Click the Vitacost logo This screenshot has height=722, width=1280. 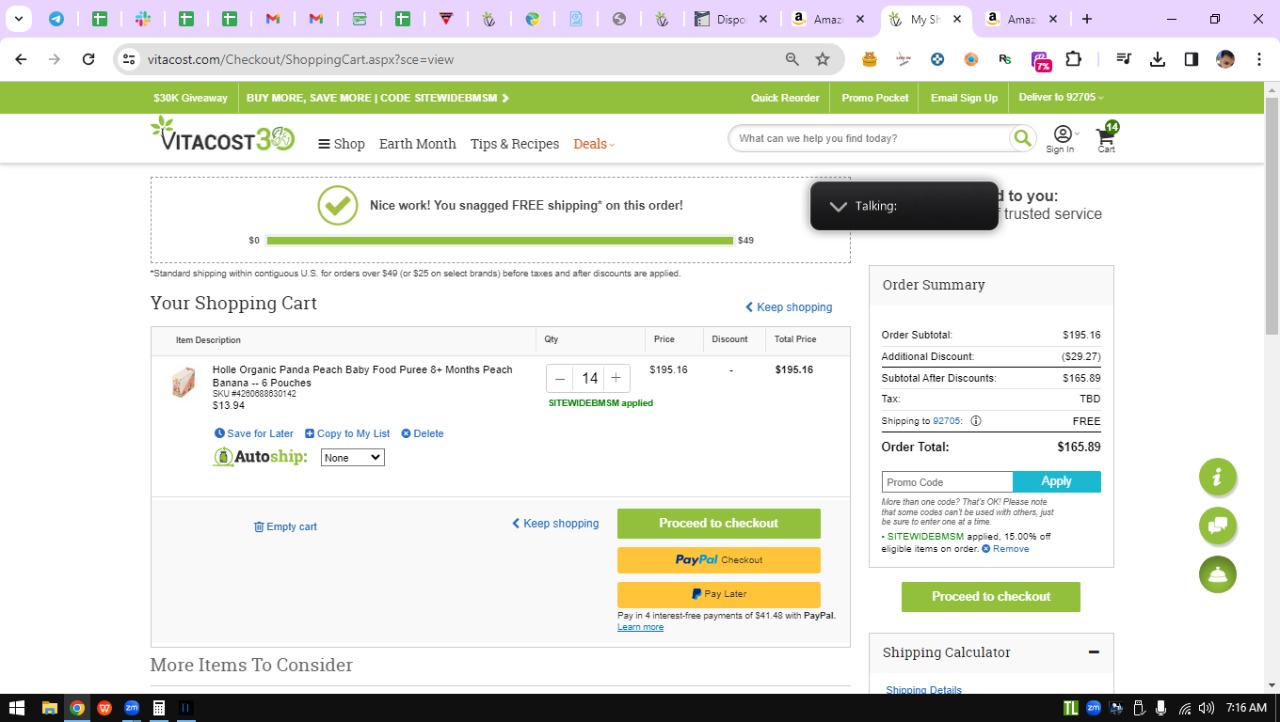pyautogui.click(x=222, y=135)
